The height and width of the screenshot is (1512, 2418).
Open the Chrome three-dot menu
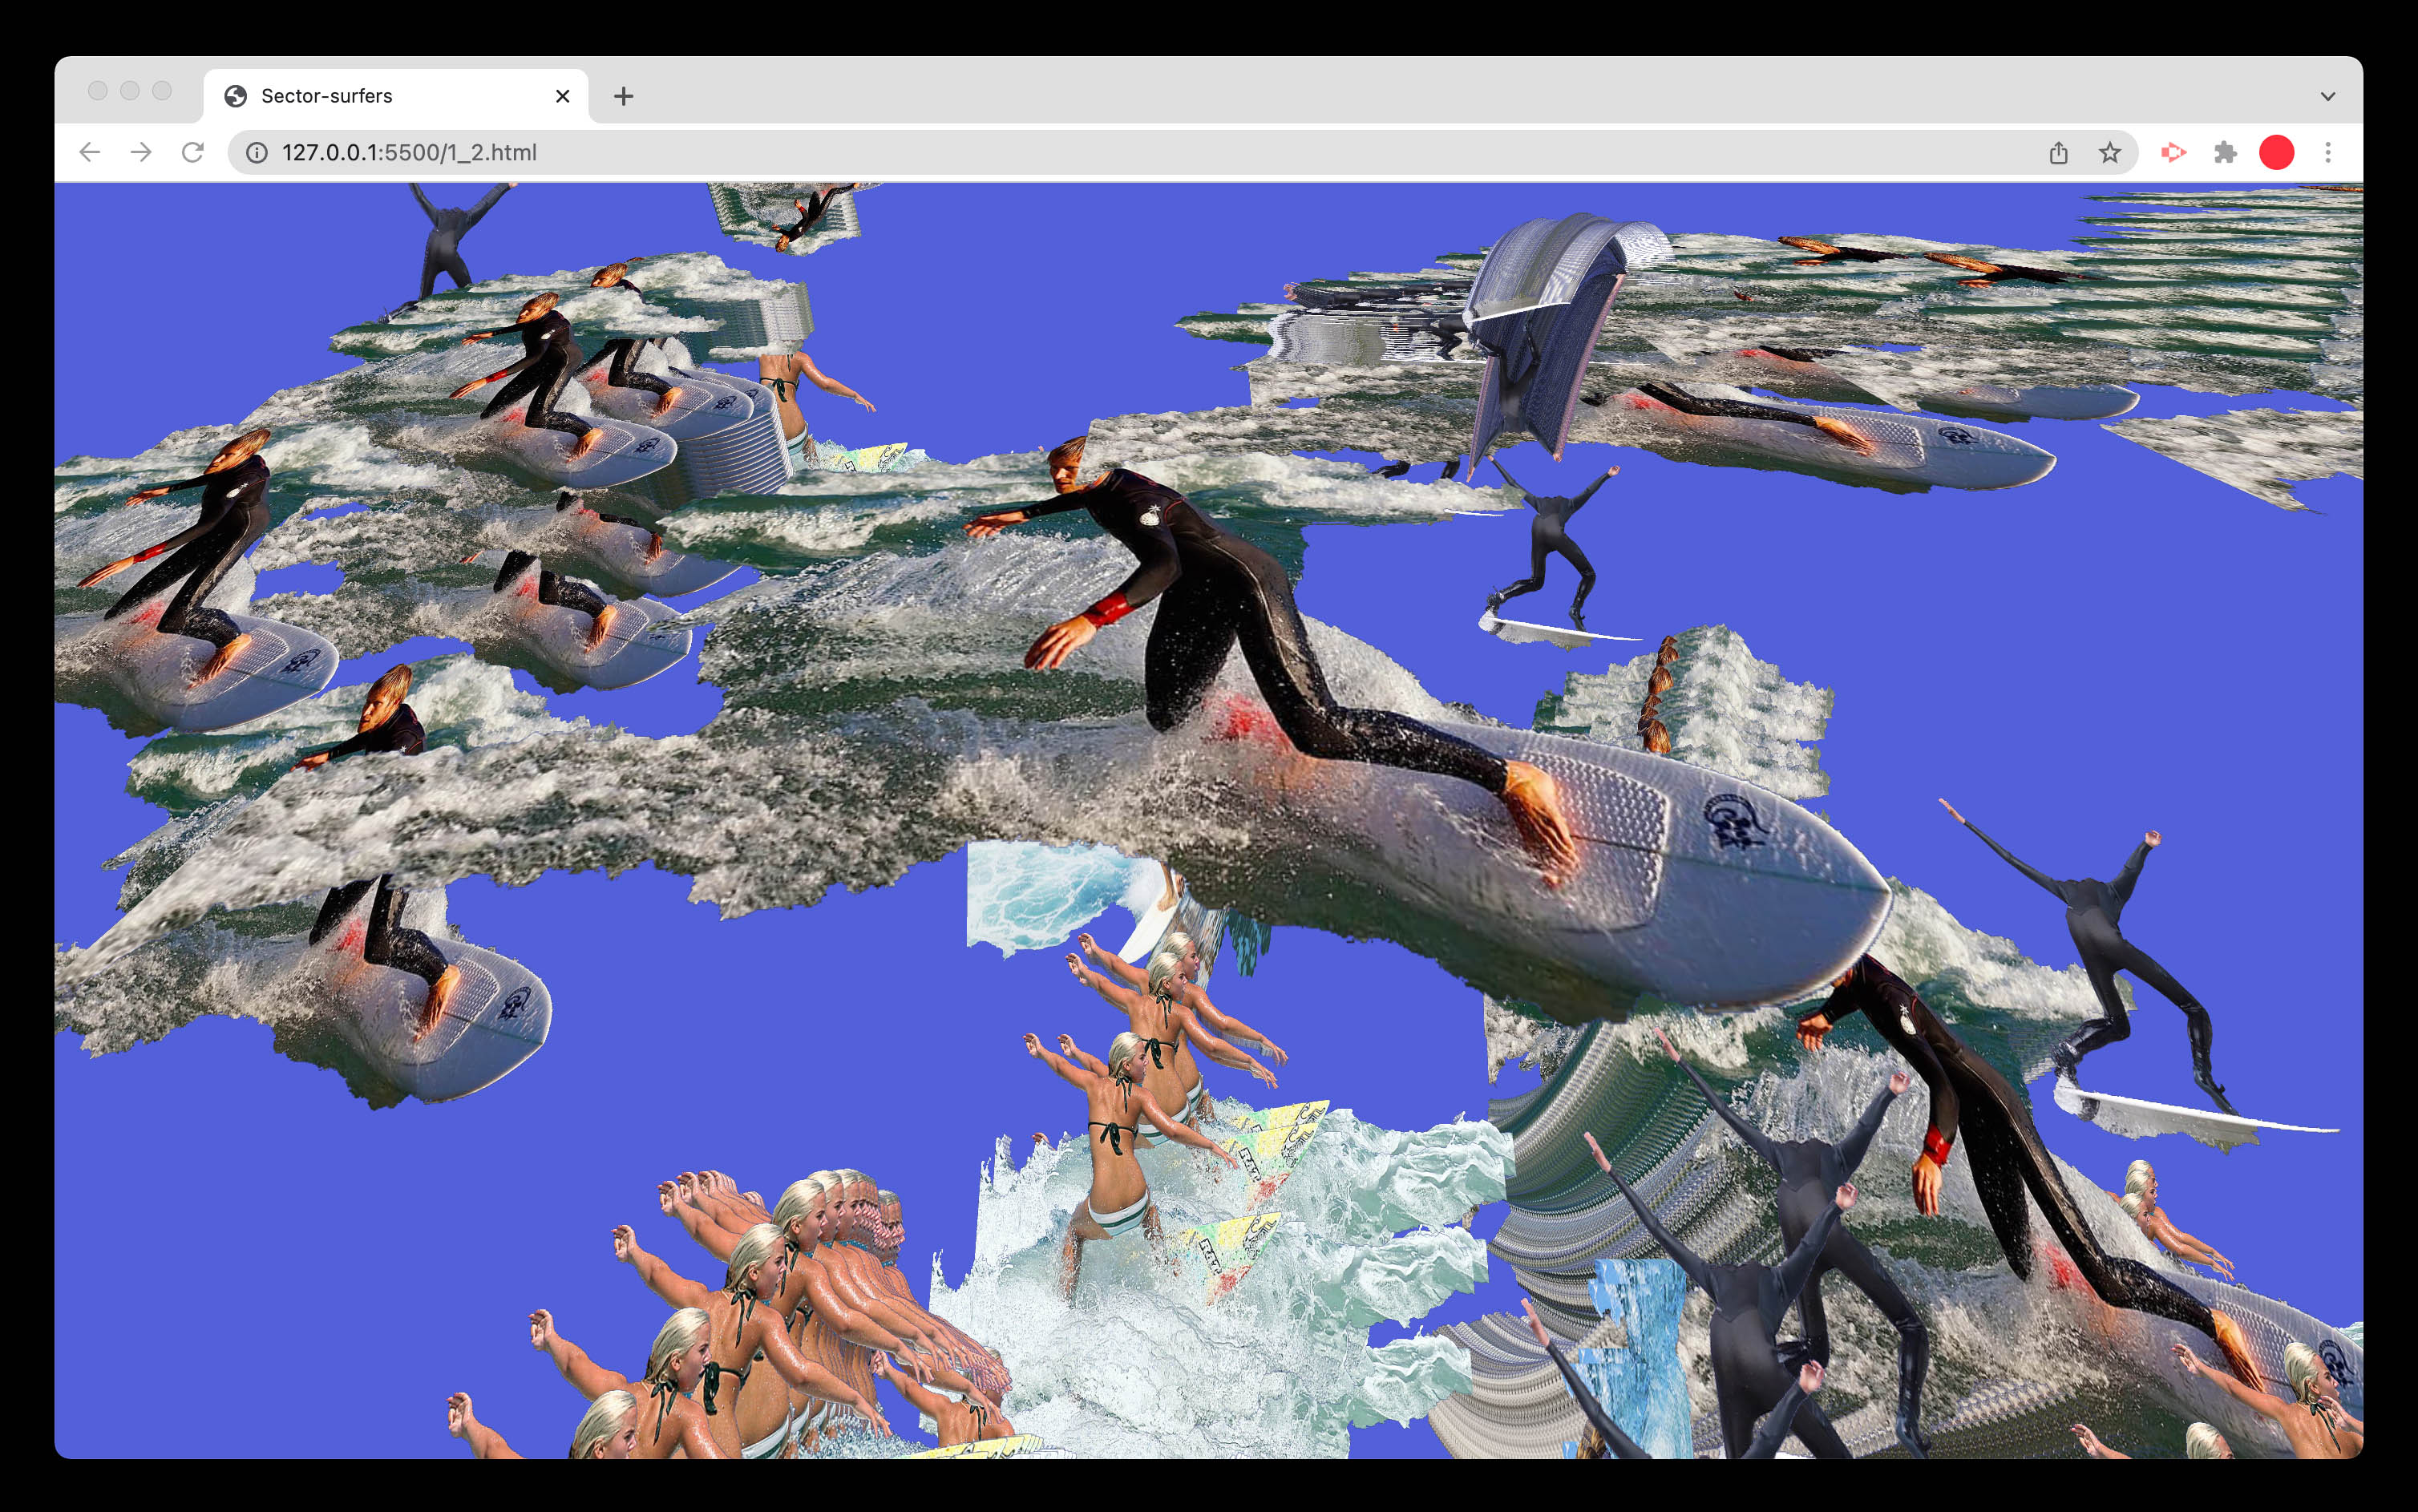point(2328,152)
